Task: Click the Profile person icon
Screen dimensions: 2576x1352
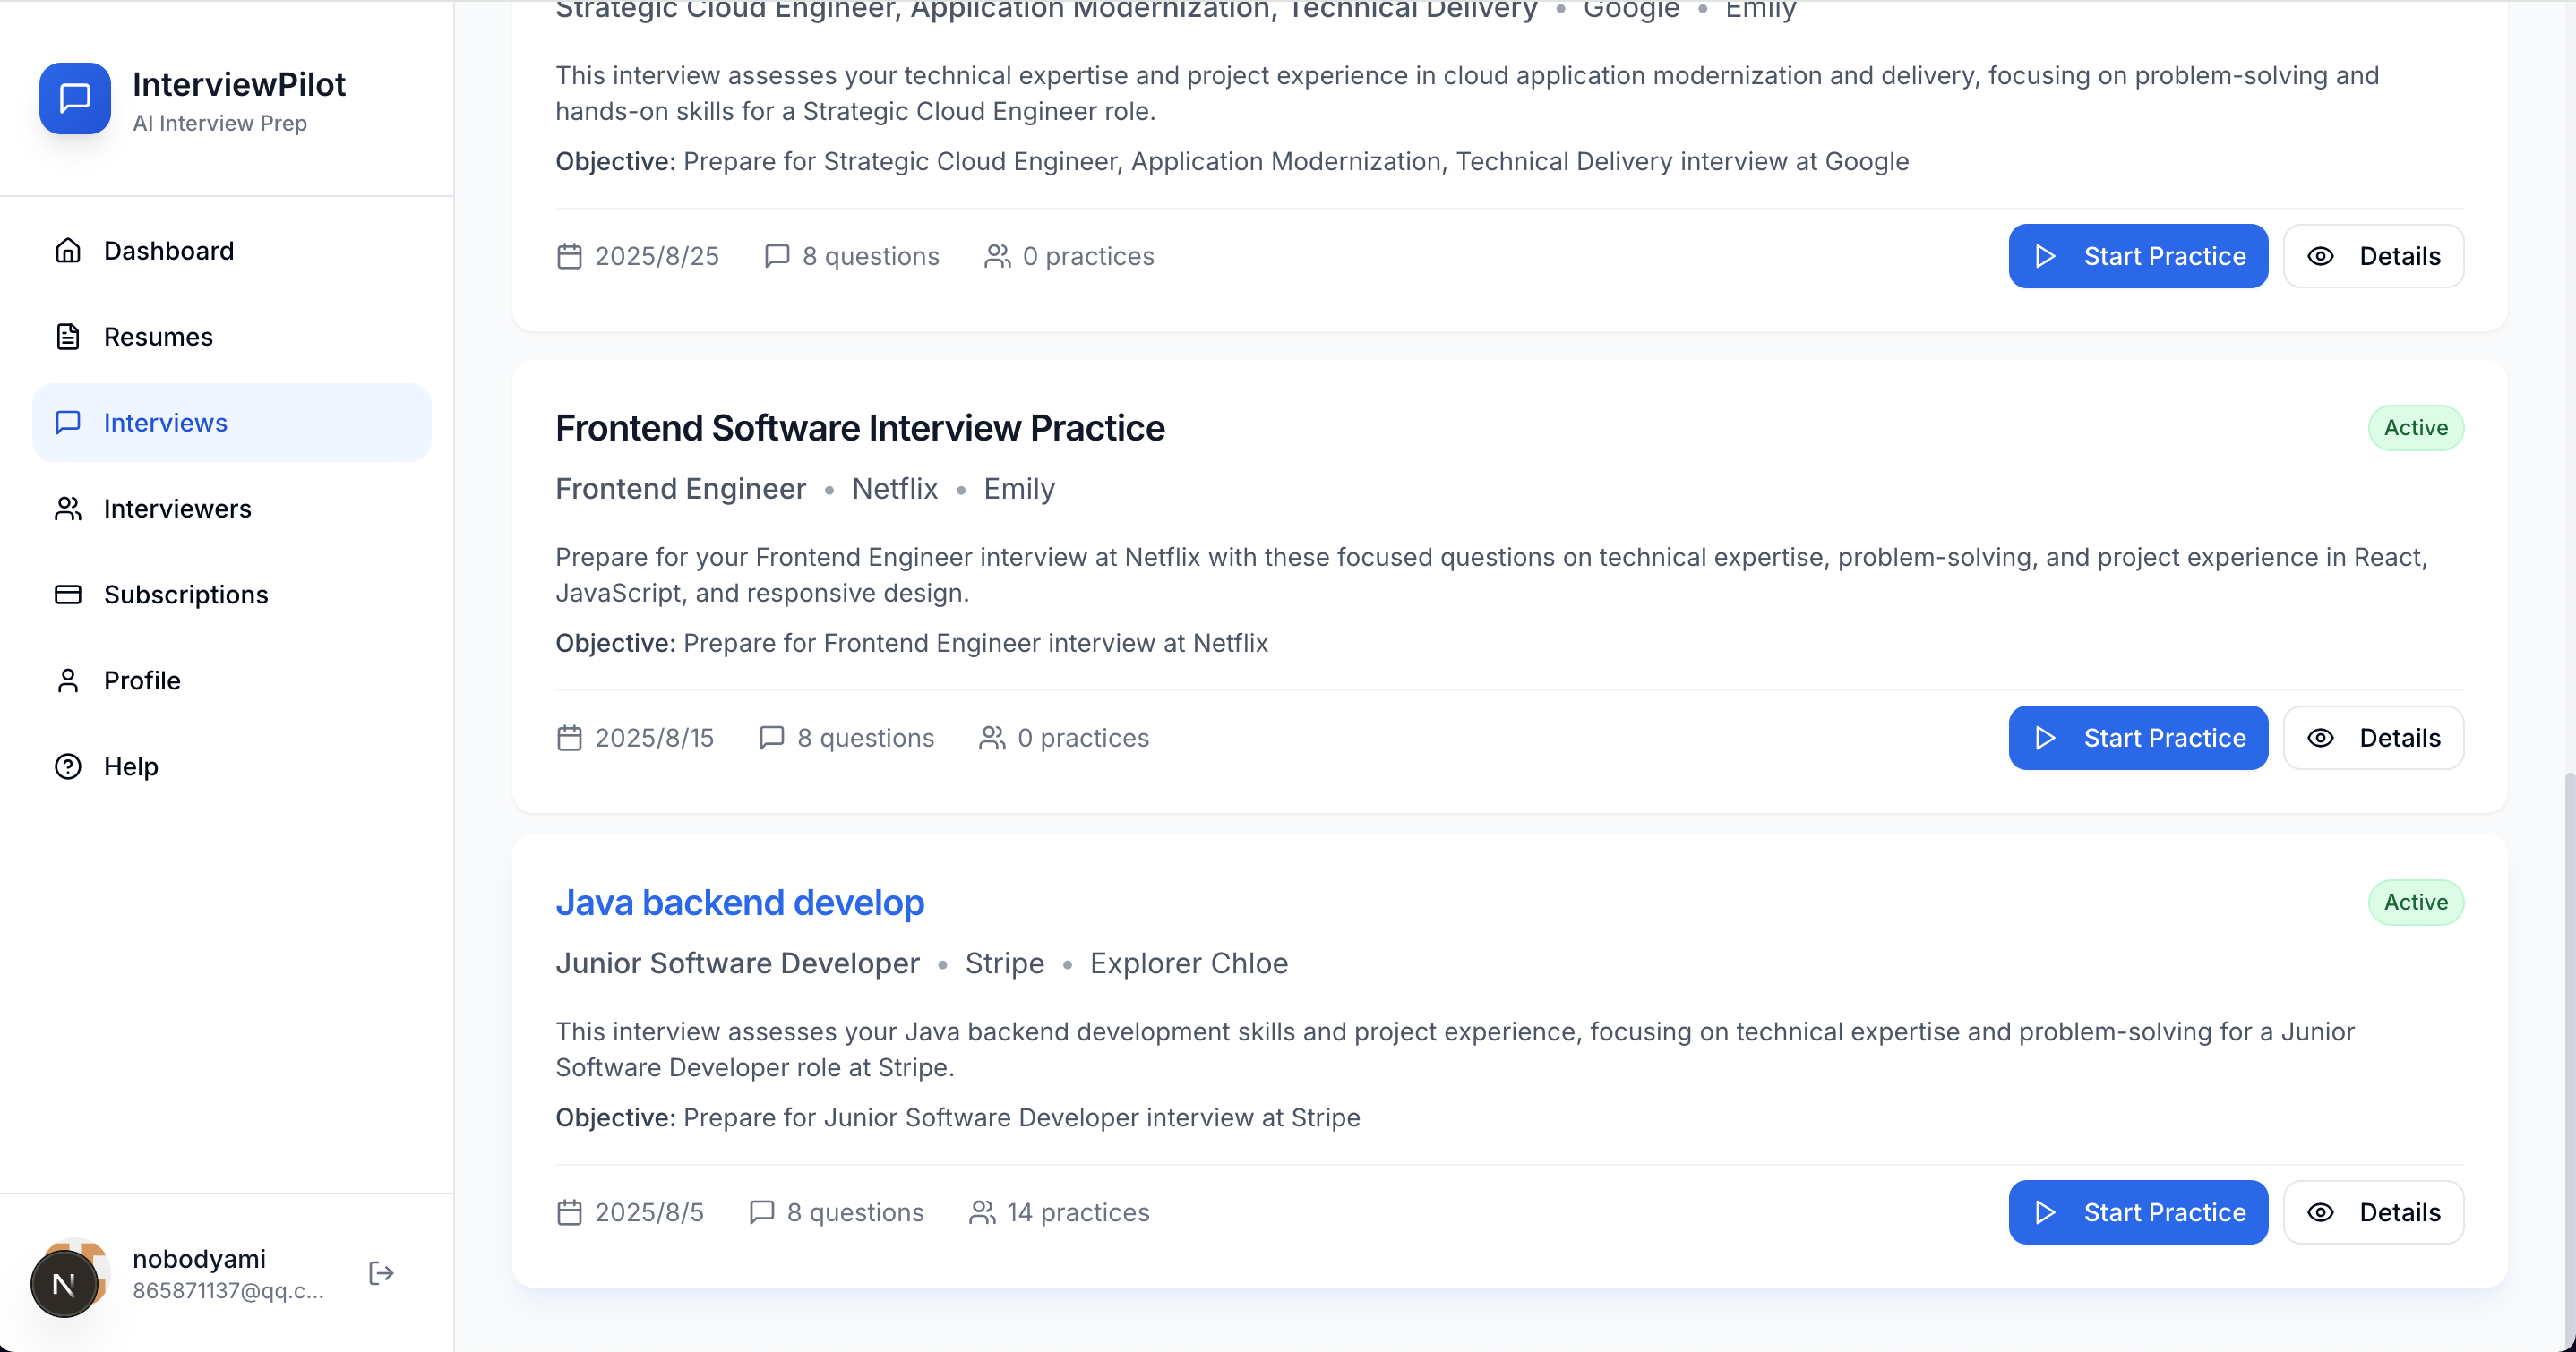Action: point(68,681)
